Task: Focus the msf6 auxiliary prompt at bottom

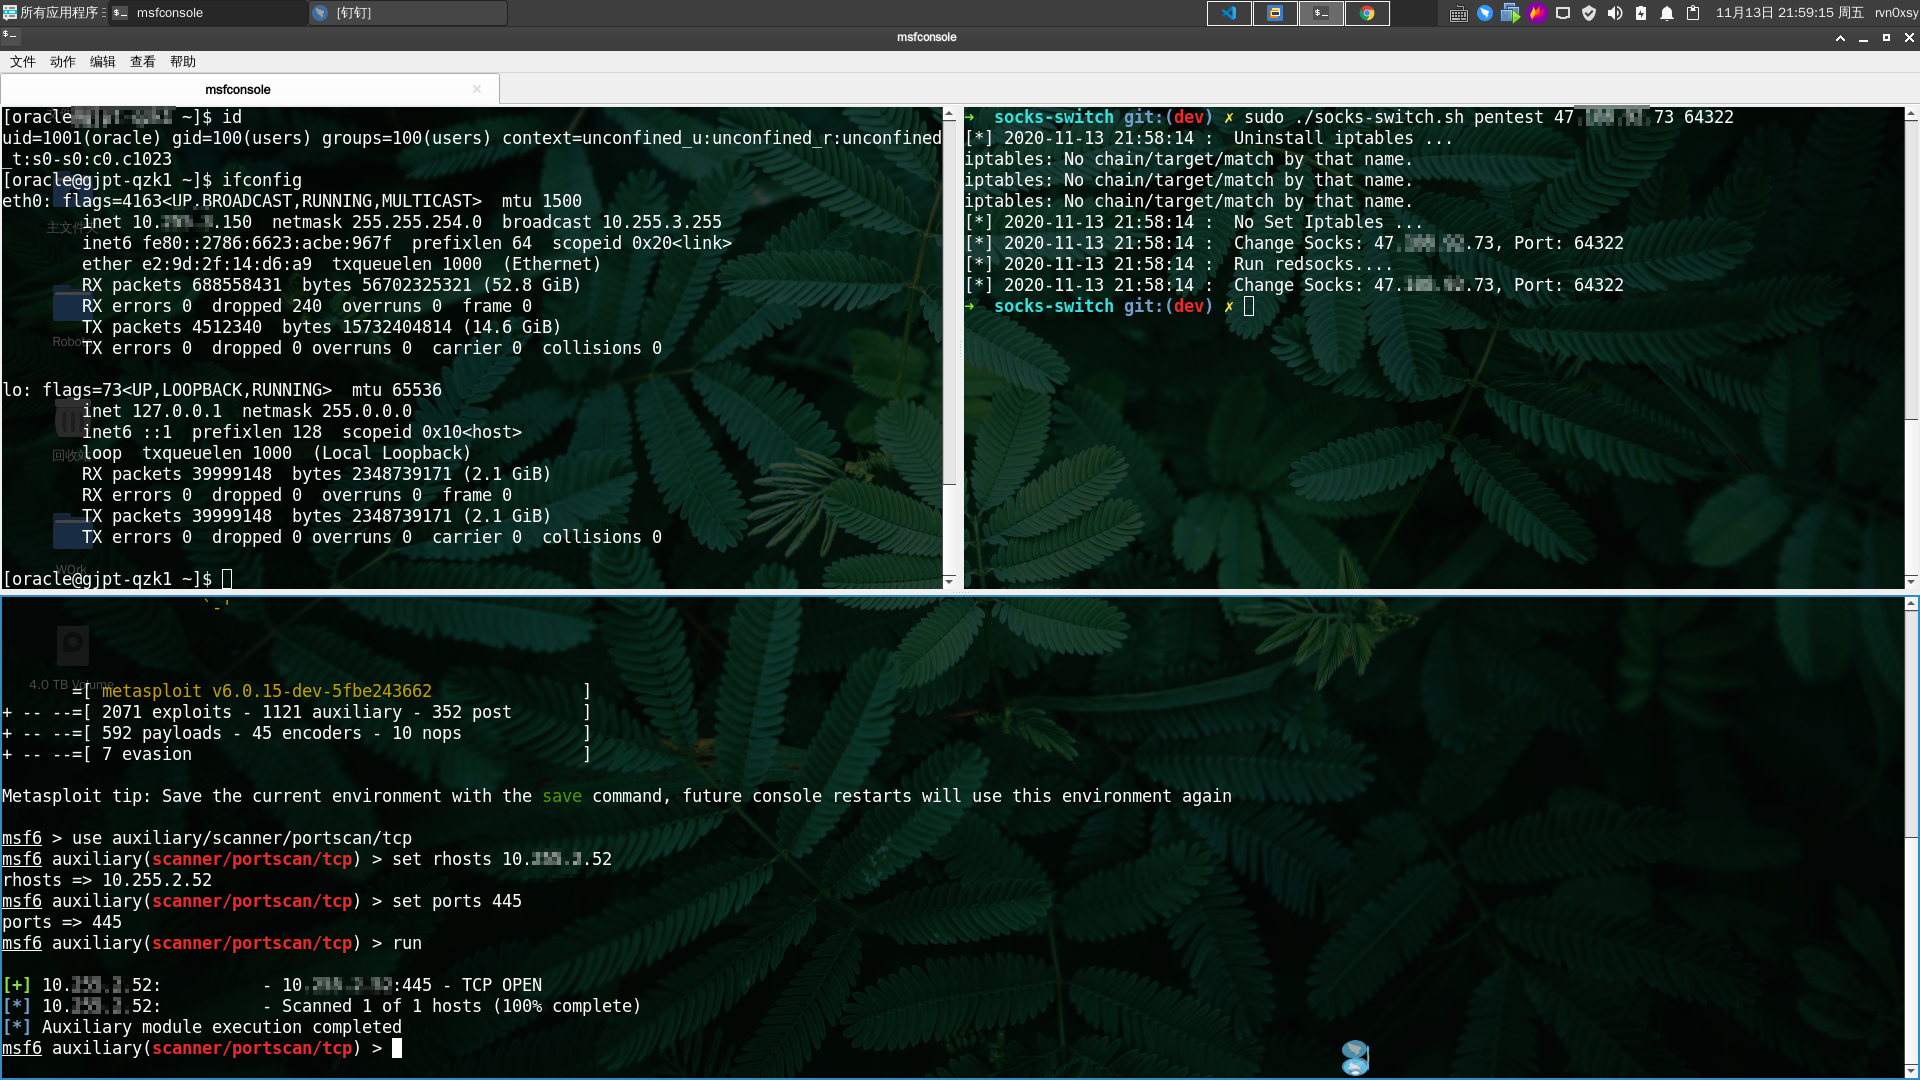Action: pos(202,1048)
